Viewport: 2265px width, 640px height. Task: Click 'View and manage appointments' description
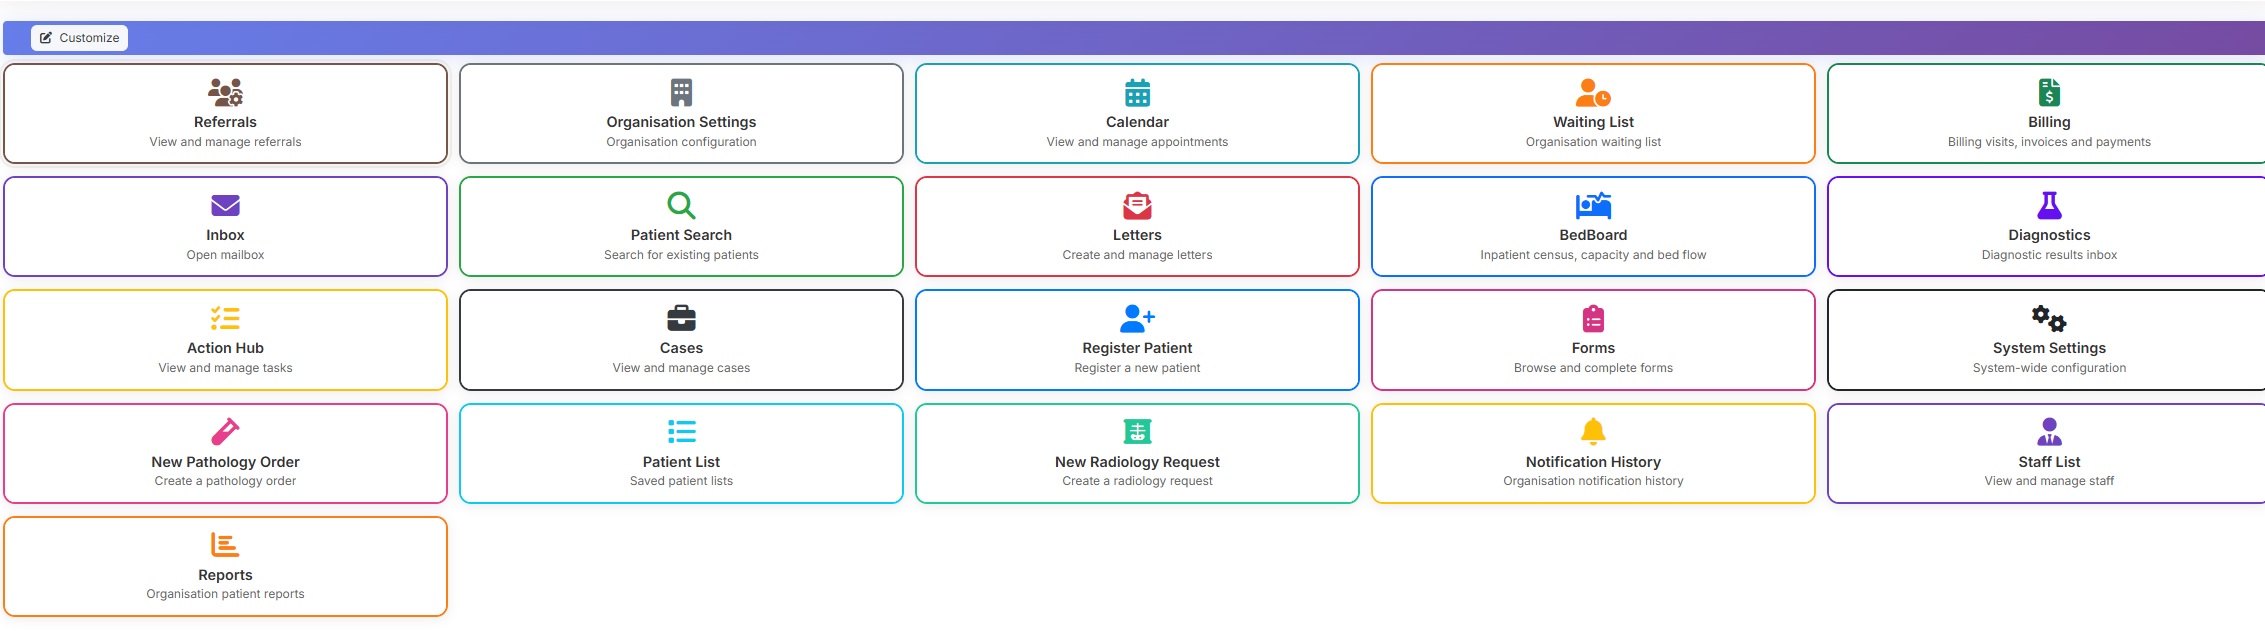tap(1137, 142)
